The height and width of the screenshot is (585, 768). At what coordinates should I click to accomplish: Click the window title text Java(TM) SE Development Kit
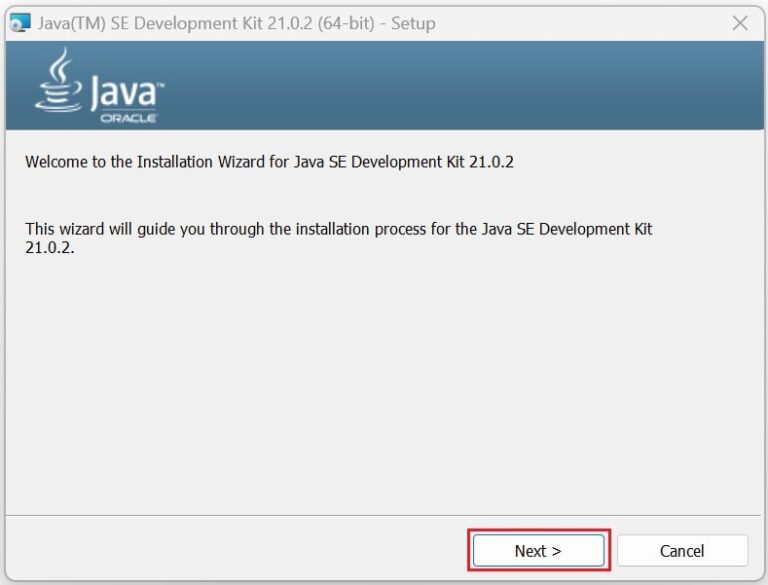150,23
